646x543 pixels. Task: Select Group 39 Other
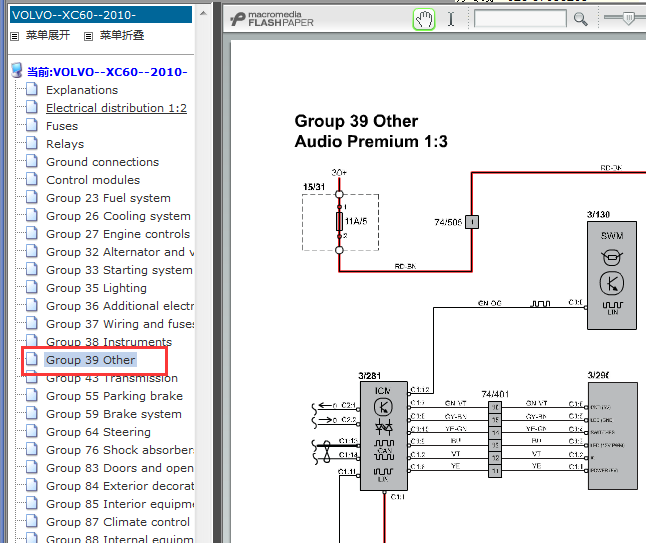(x=90, y=360)
